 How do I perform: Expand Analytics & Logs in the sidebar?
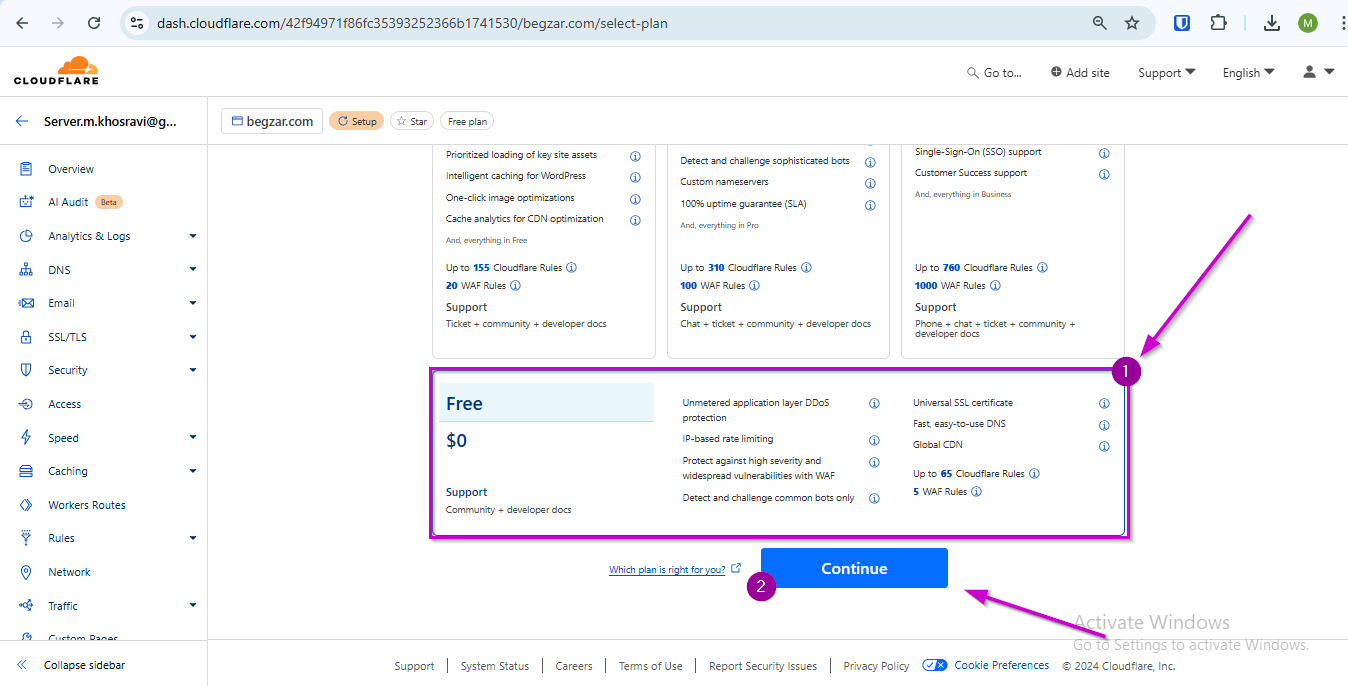[x=192, y=236]
